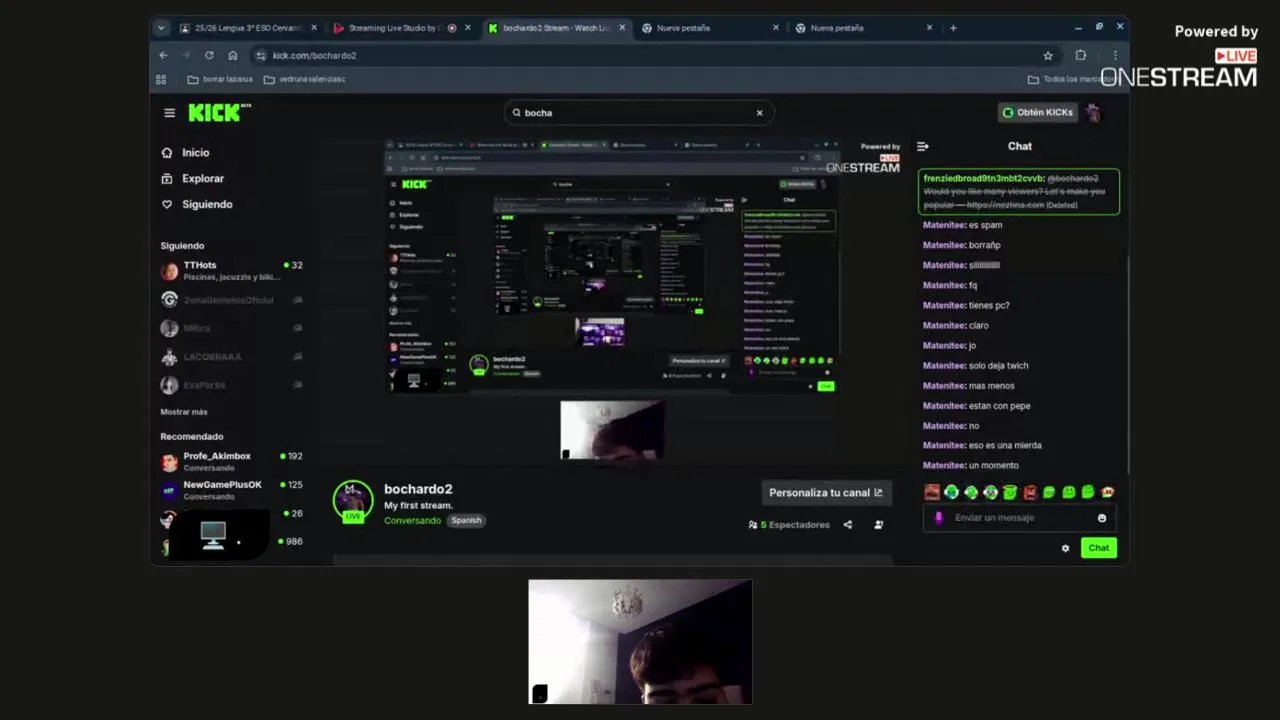Open chat settings gear icon
The height and width of the screenshot is (720, 1280).
pos(1065,548)
